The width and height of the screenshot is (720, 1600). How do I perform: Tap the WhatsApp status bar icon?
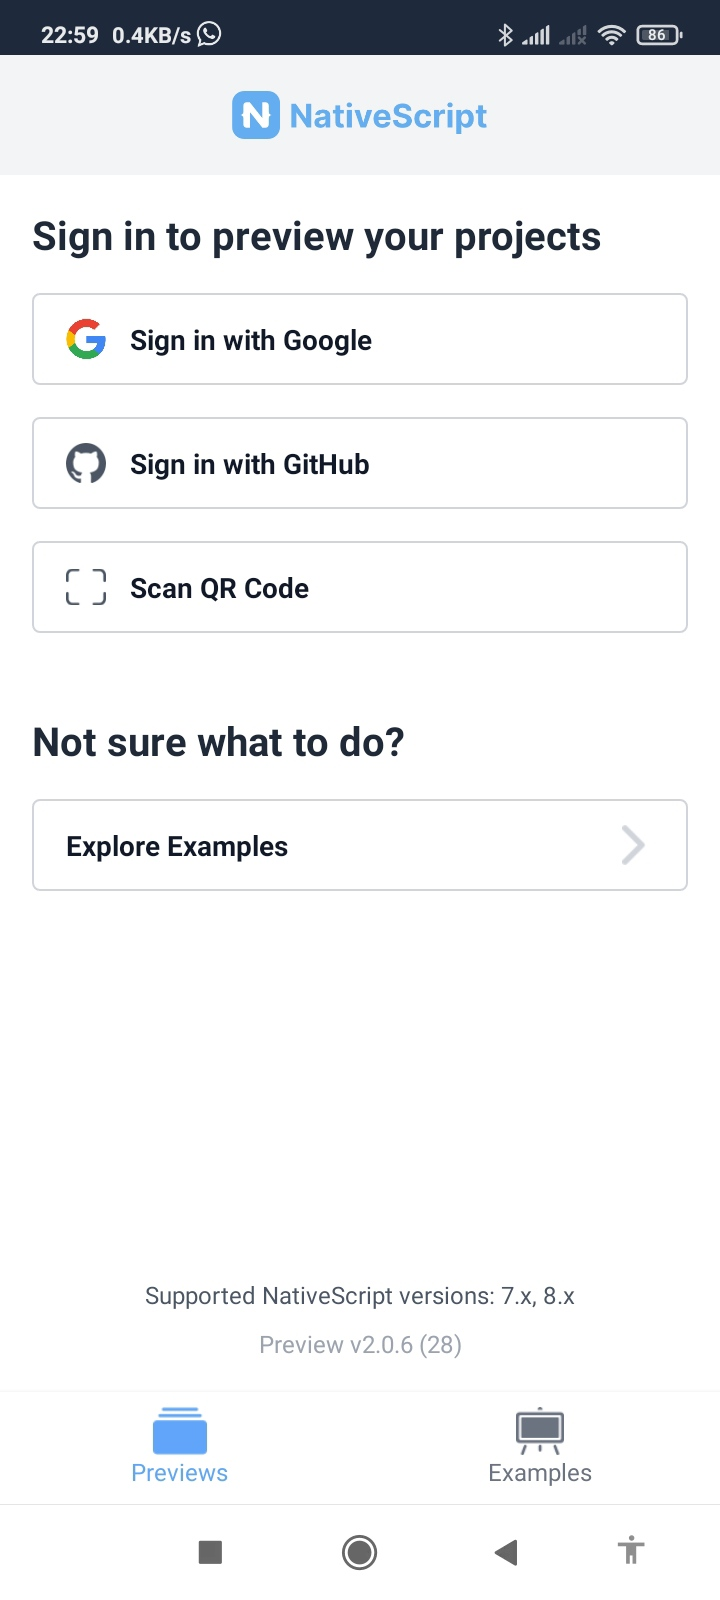tap(209, 35)
